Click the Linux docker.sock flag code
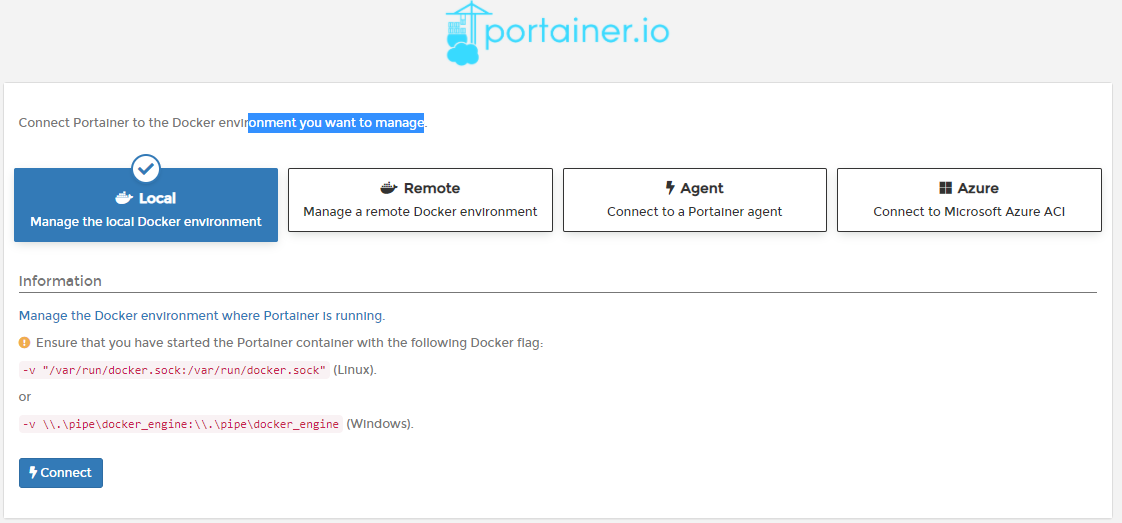 click(x=174, y=370)
